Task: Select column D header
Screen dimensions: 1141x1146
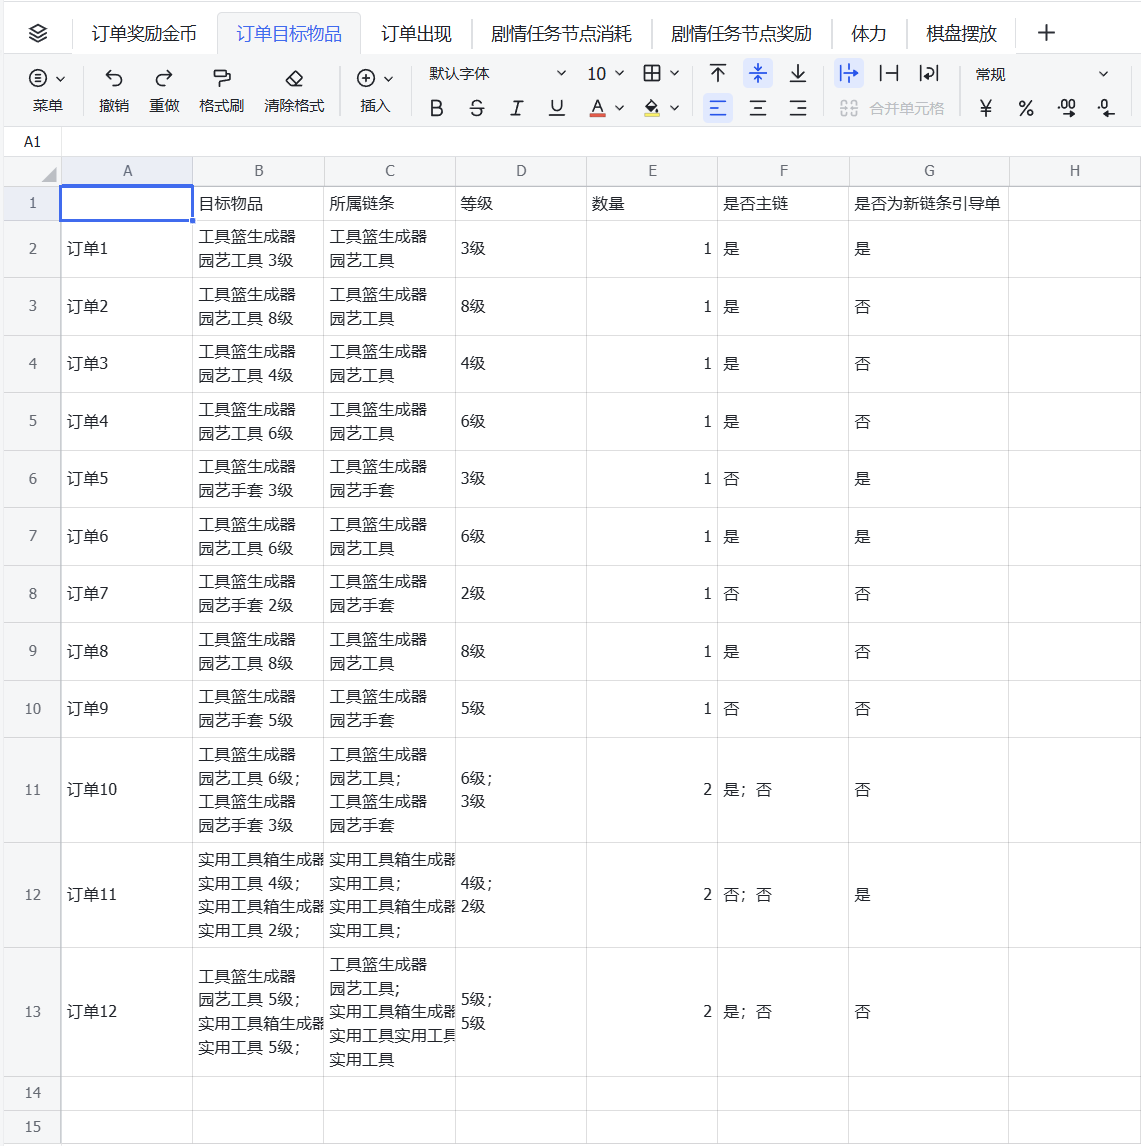Action: tap(520, 171)
